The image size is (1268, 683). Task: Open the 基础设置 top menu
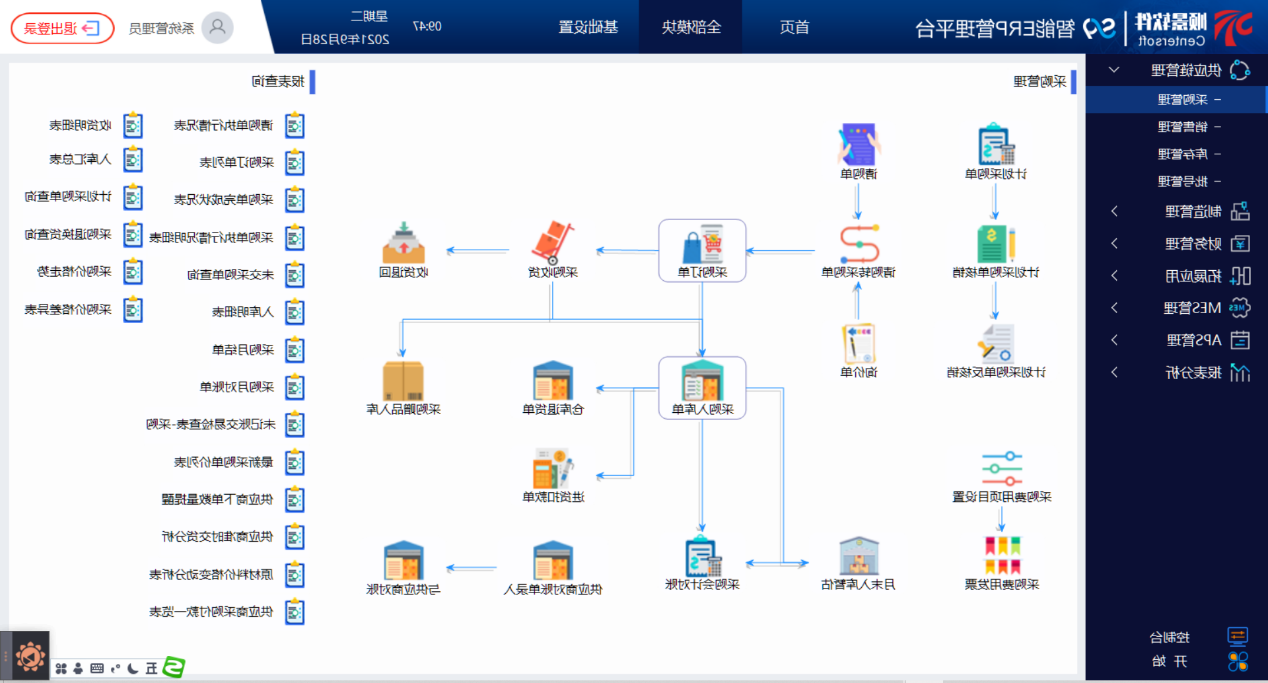(x=588, y=27)
